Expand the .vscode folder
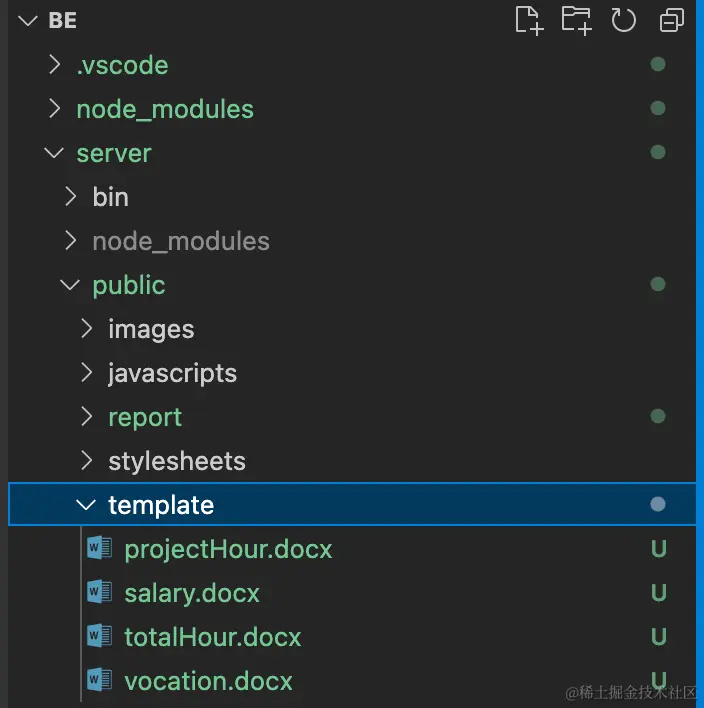Viewport: 704px width, 708px height. [x=55, y=65]
